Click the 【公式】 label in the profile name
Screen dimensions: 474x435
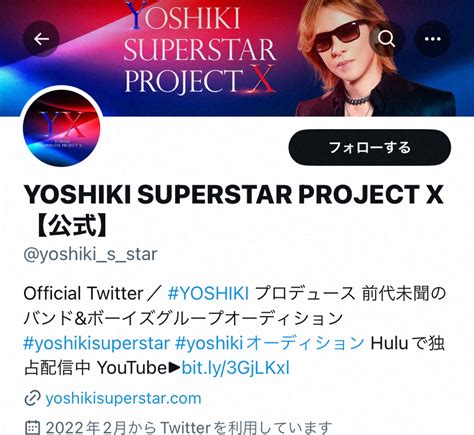point(72,226)
